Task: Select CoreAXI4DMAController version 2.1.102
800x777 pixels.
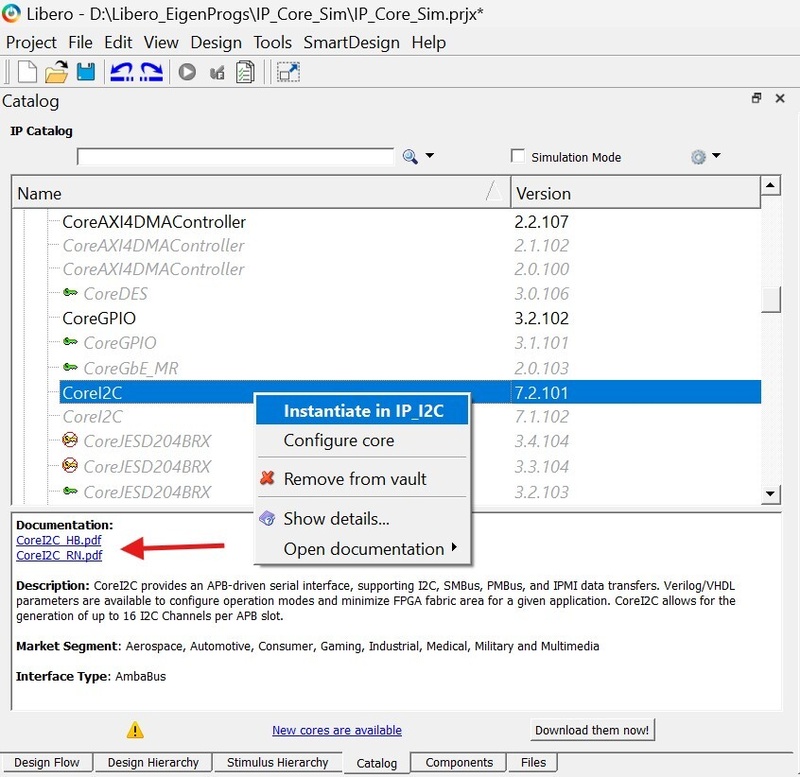Action: pyautogui.click(x=410, y=245)
